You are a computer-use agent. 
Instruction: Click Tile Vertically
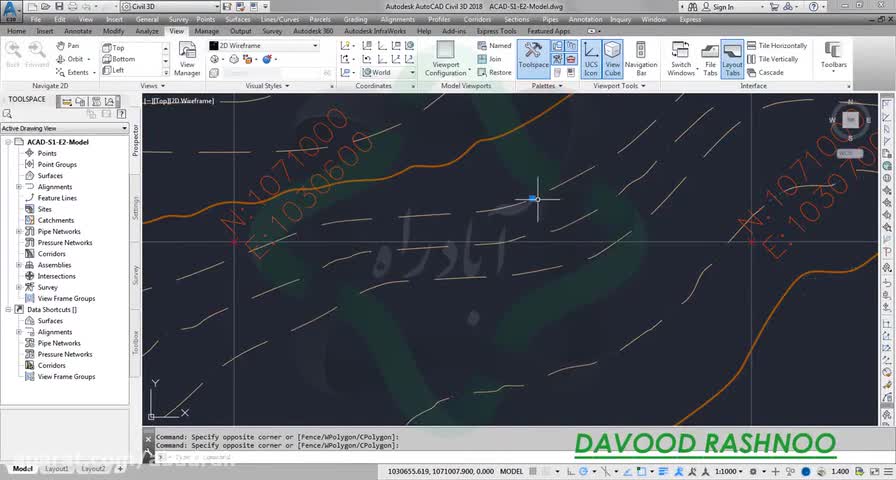click(x=772, y=59)
